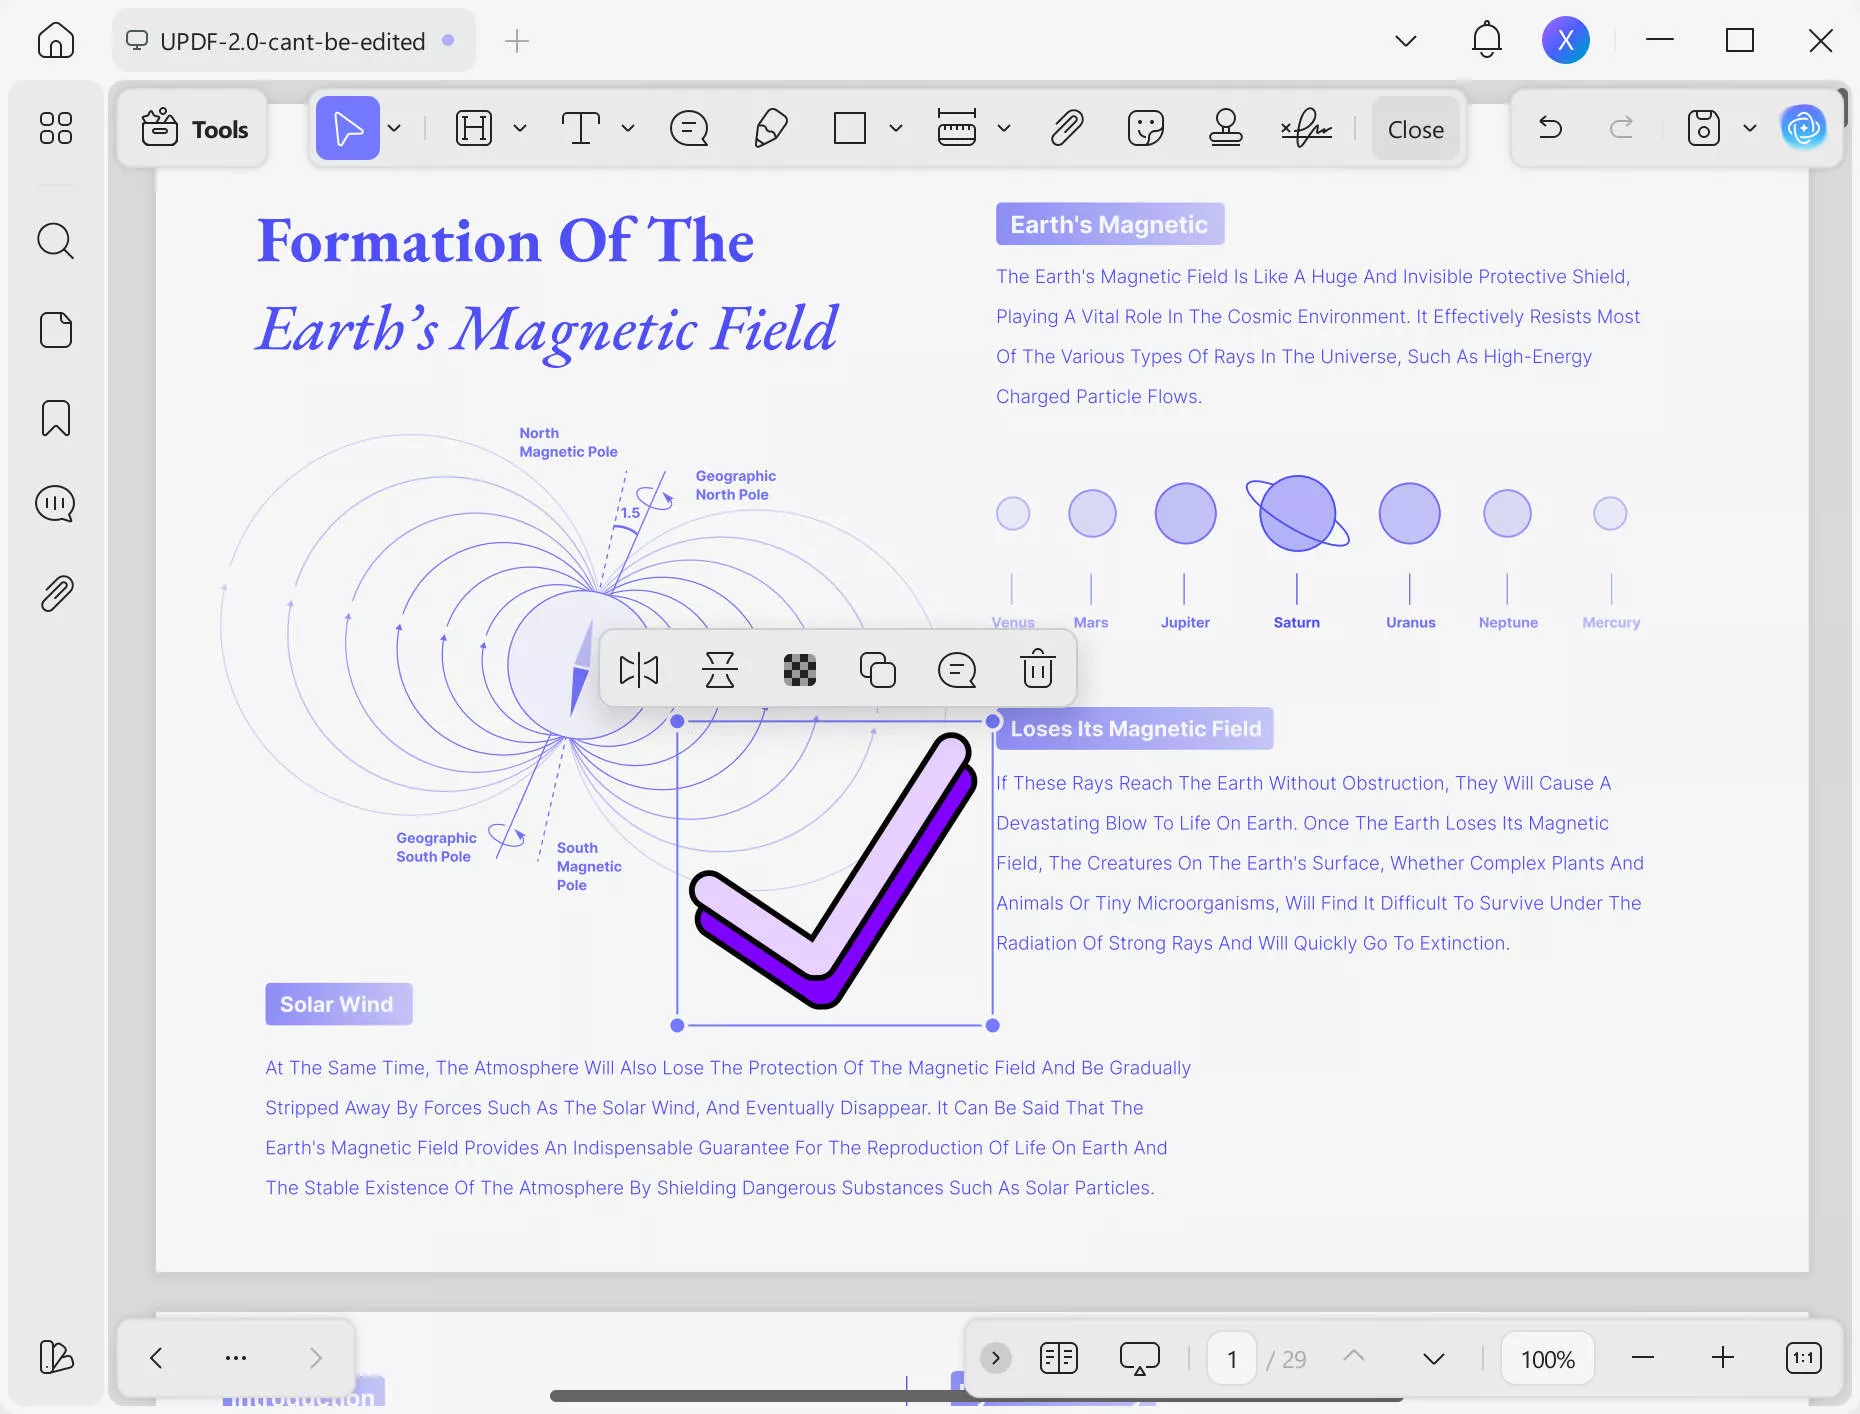
Task: Expand the shape tool options arrow
Action: (896, 128)
